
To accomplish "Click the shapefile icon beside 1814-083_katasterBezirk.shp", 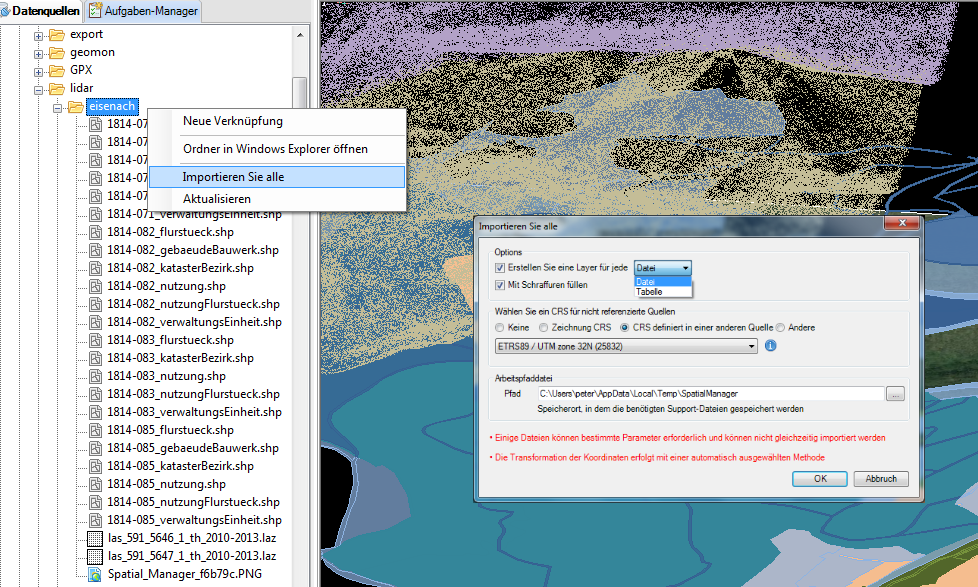I will click(95, 357).
